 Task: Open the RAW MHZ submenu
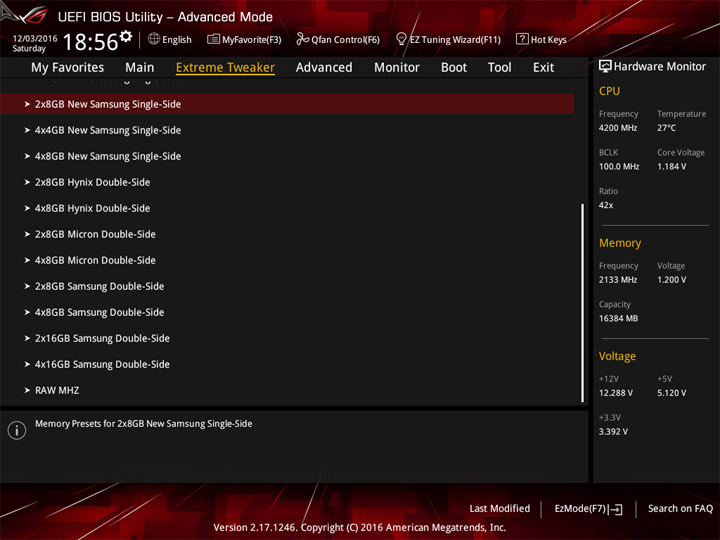click(x=287, y=390)
